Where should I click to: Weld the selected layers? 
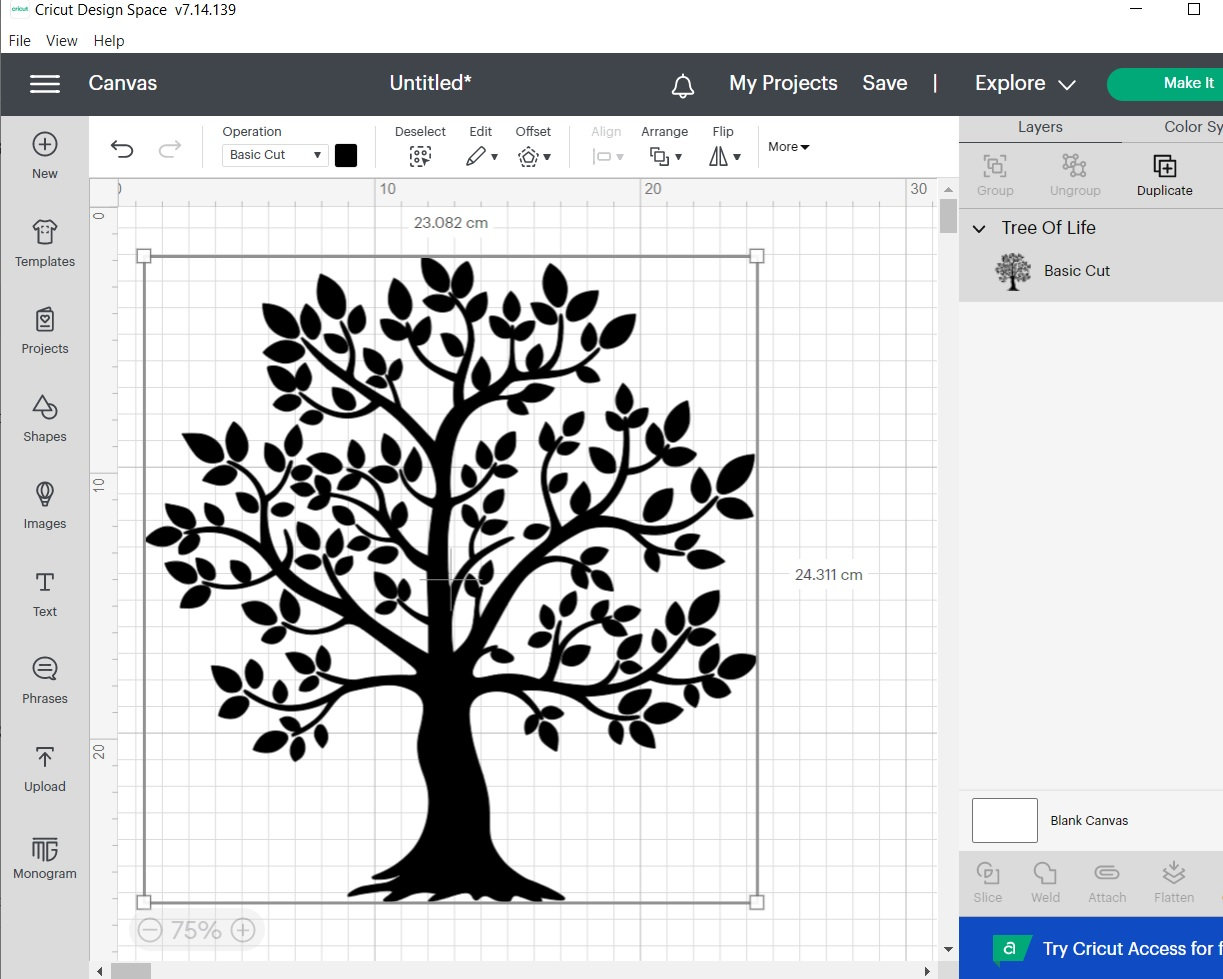click(1045, 881)
